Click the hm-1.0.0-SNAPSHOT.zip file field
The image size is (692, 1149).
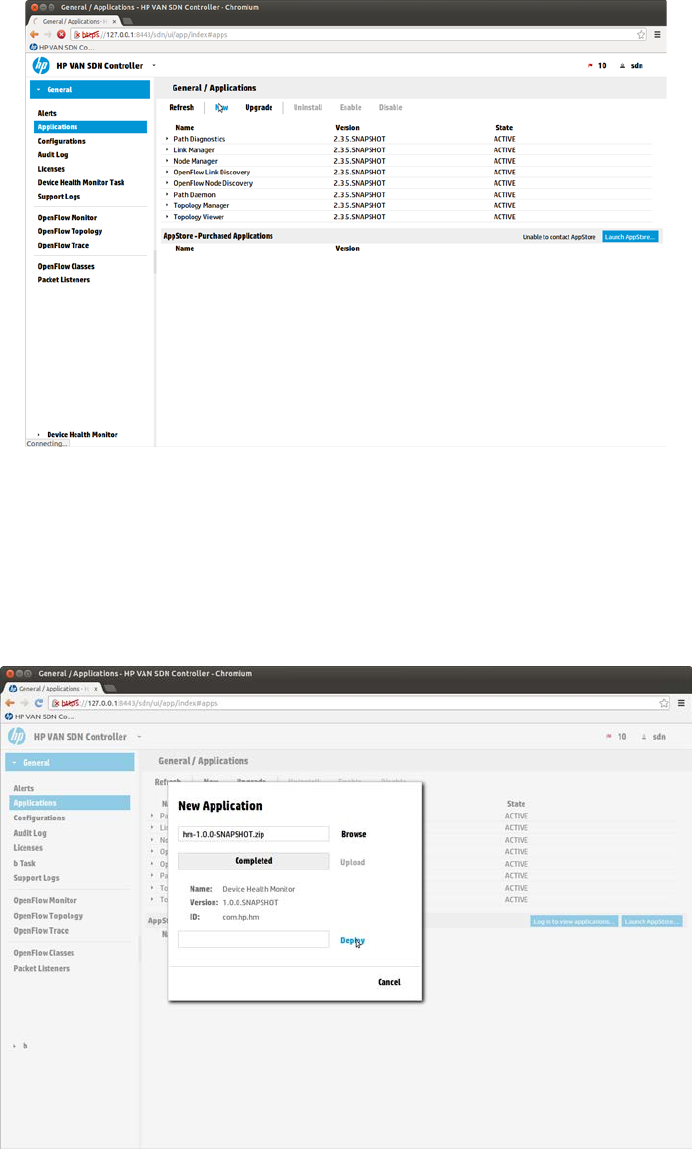pos(254,834)
